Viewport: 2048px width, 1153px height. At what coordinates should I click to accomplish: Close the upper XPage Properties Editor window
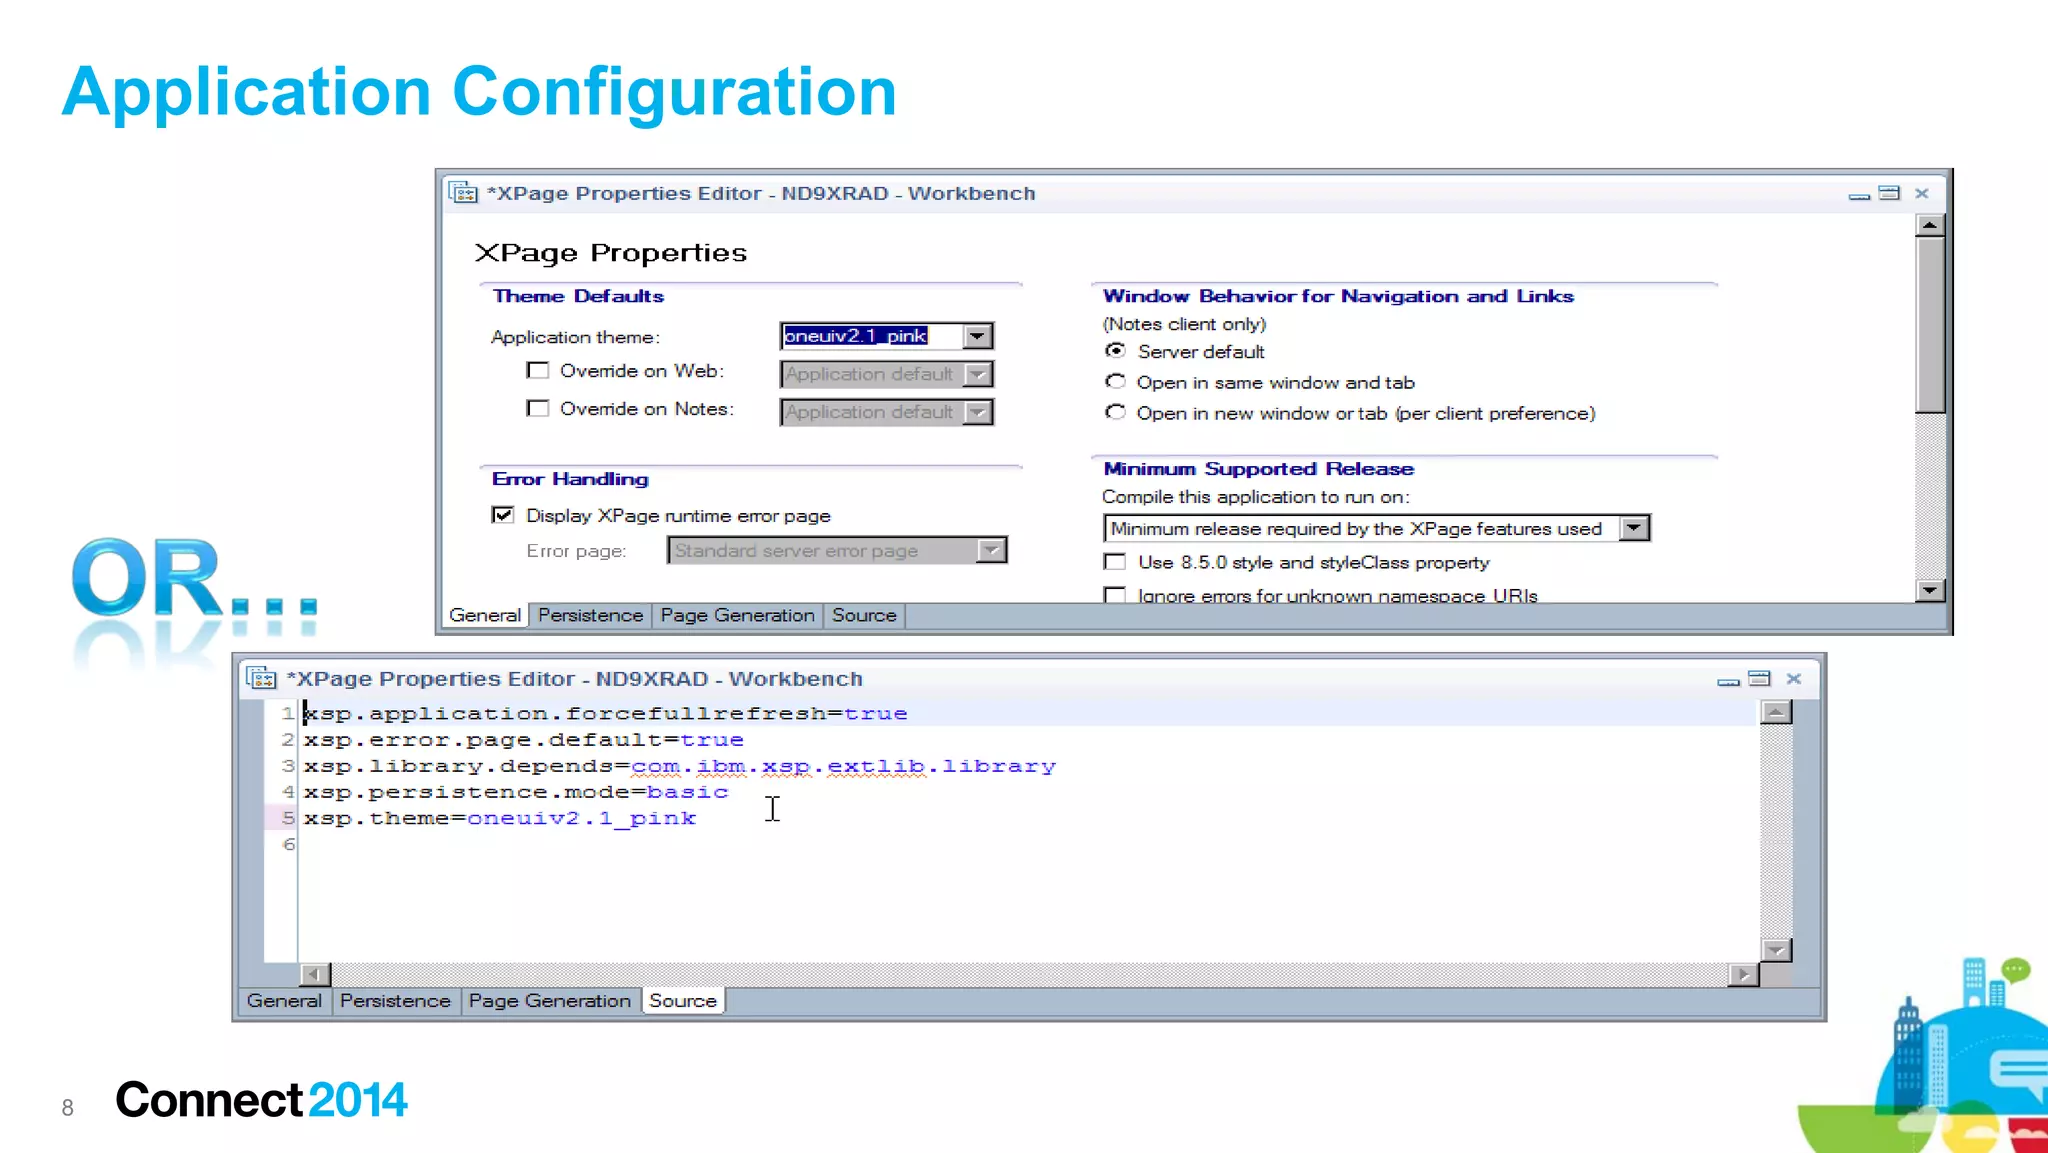click(1921, 193)
